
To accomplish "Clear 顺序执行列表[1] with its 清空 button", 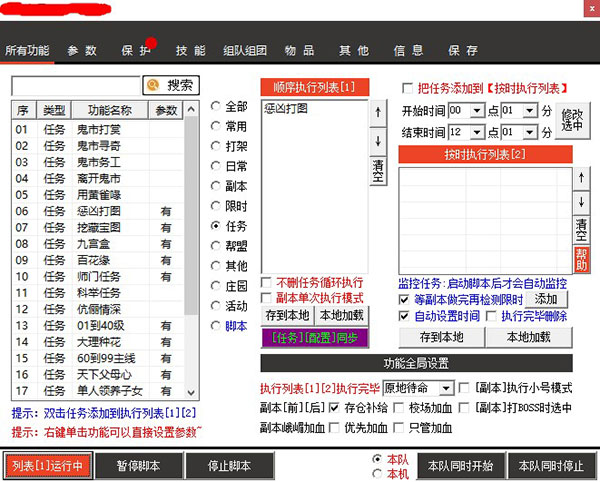I will (377, 169).
